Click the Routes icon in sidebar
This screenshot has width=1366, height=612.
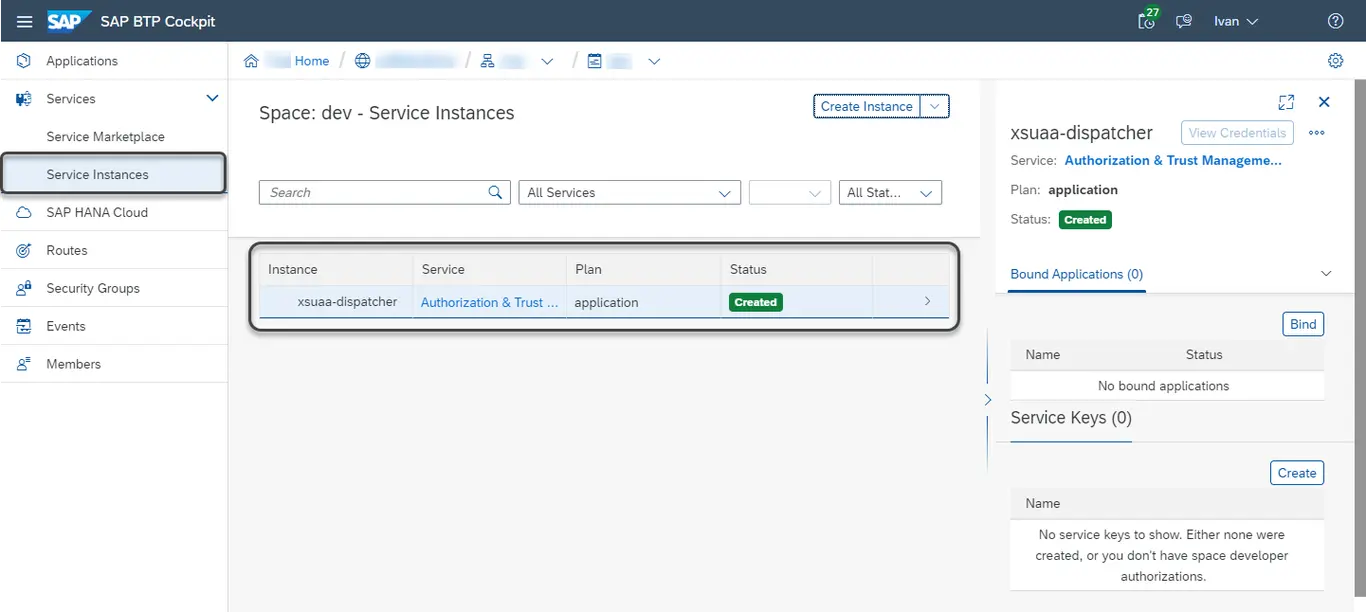tap(24, 251)
